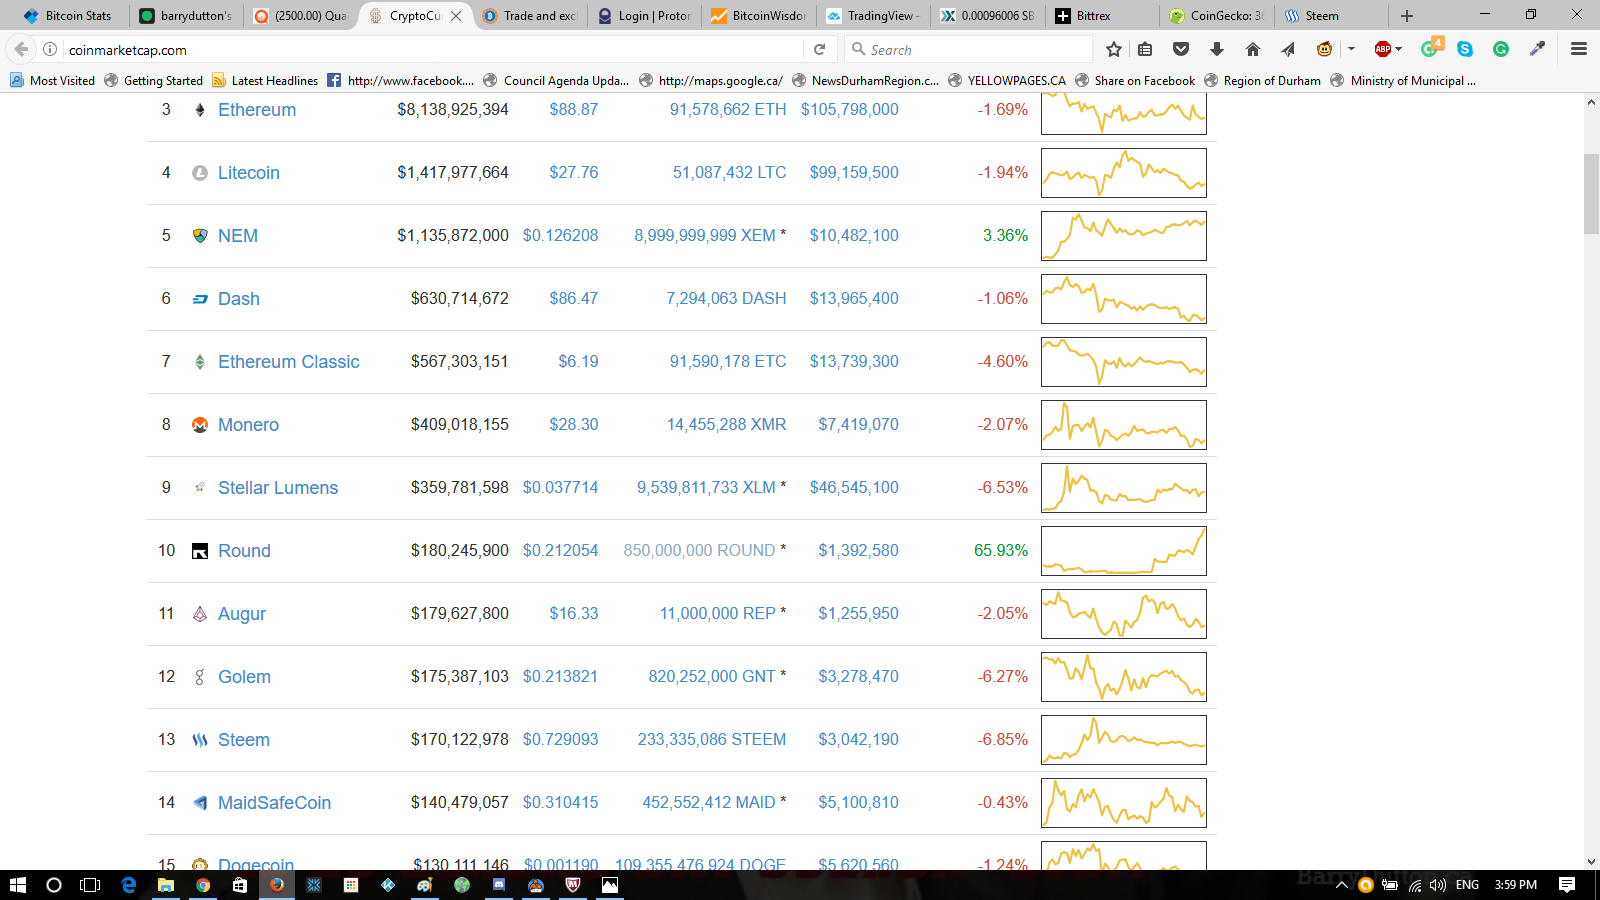Open Adblock Plus ABP icon
The width and height of the screenshot is (1600, 900).
[1383, 49]
